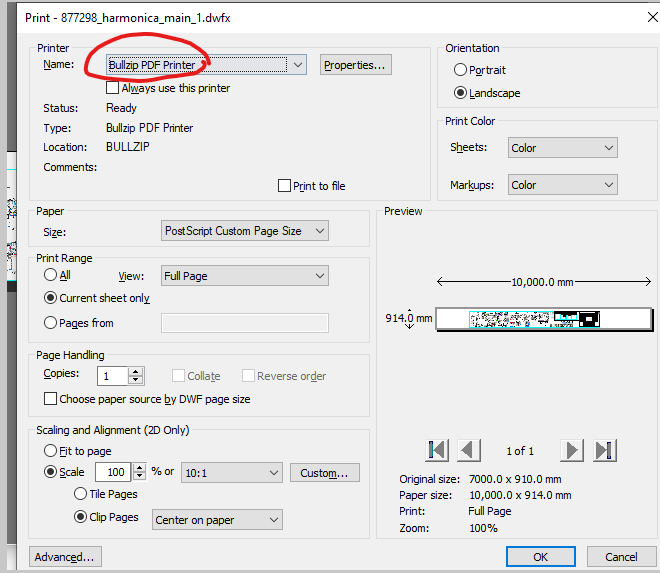
Task: Go to next page in preview
Action: point(572,450)
